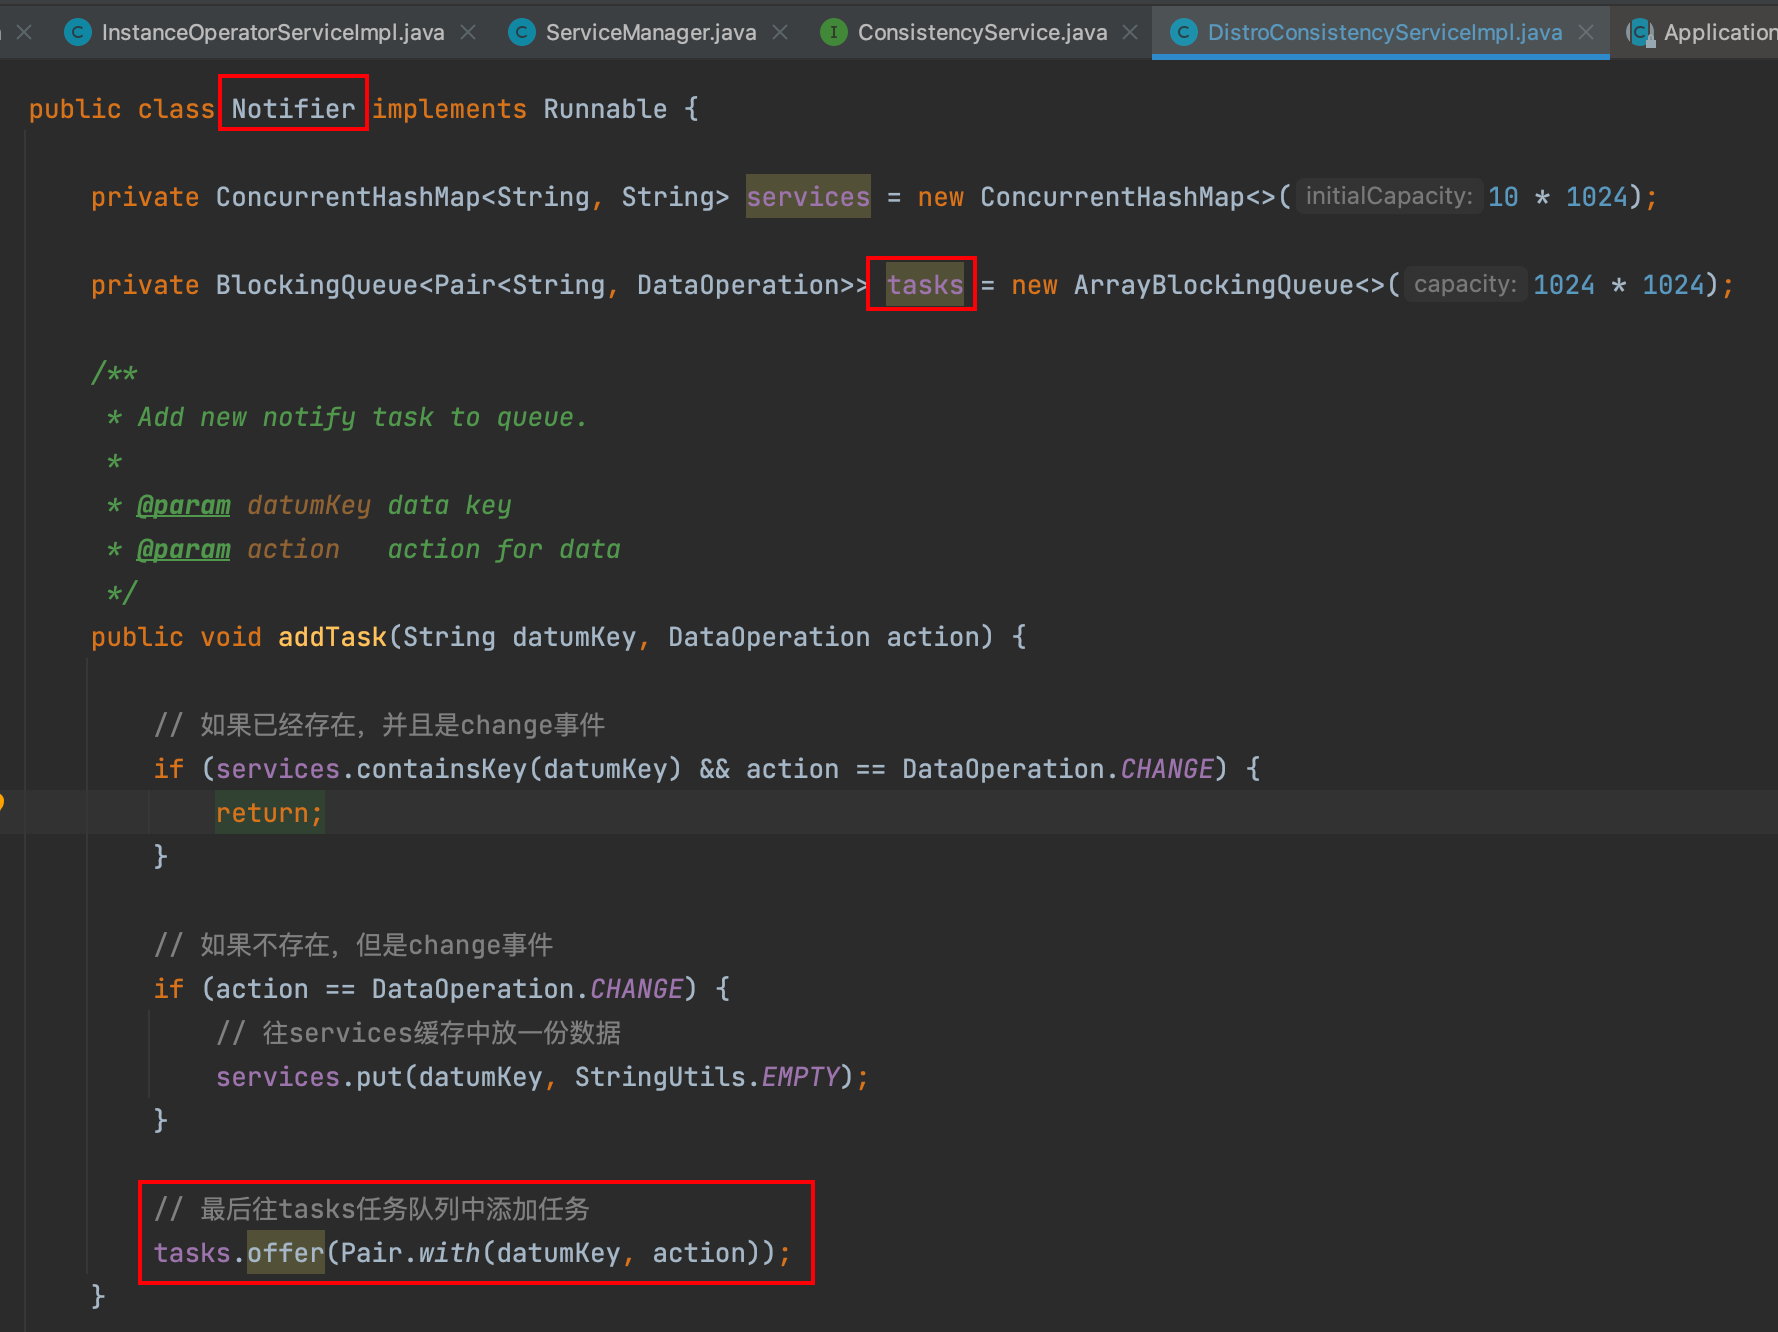1778x1332 pixels.
Task: Click class icon on DistroConsistencyServiceImpl.java tab
Action: coord(1184,32)
